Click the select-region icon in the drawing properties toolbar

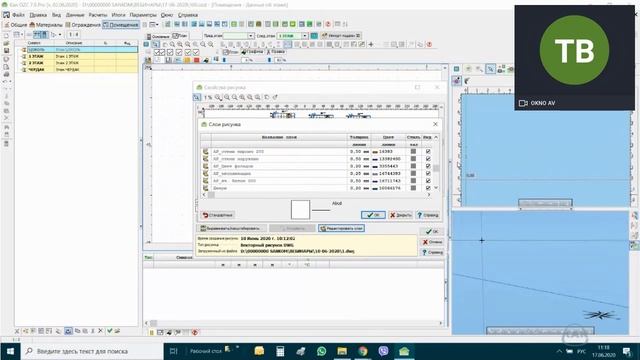pos(197,97)
